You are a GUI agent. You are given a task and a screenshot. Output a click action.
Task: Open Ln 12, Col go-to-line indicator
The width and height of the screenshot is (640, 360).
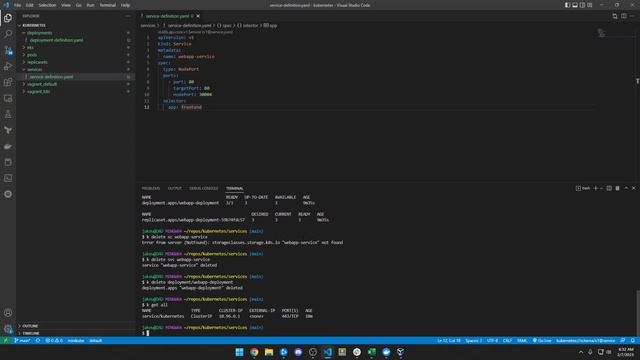(449, 340)
